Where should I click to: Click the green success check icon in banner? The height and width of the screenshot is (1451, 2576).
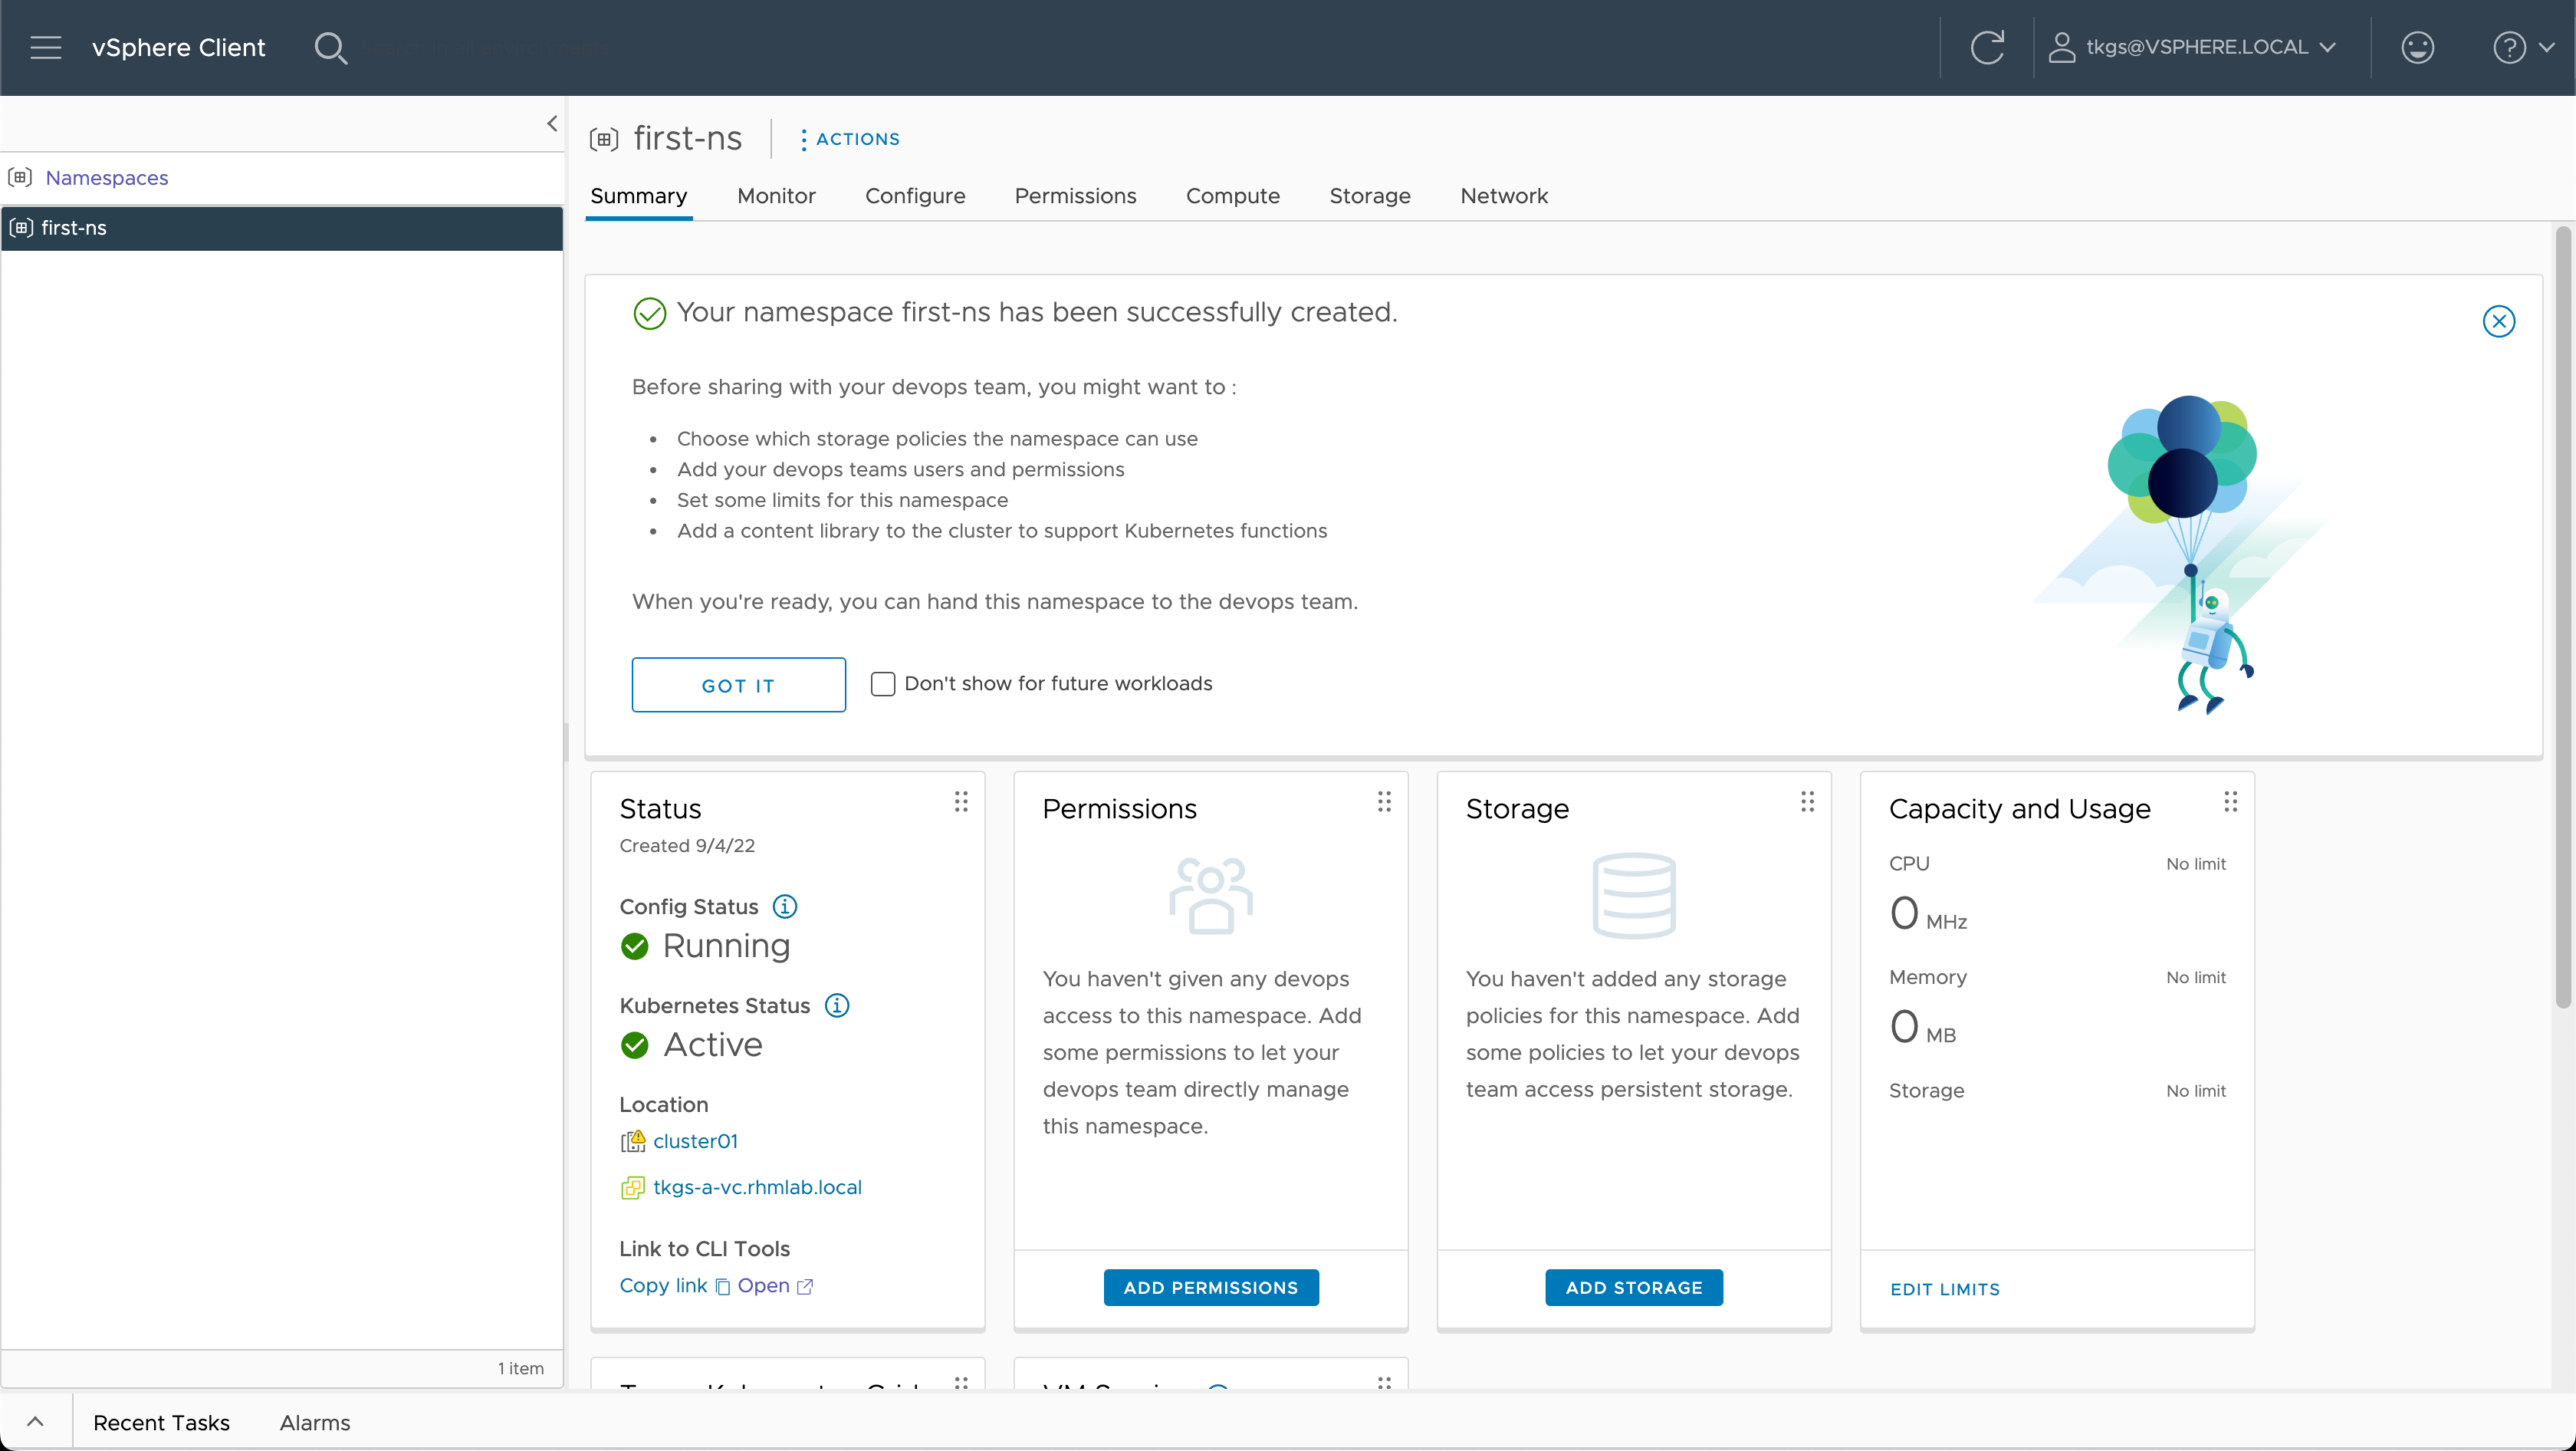(650, 314)
